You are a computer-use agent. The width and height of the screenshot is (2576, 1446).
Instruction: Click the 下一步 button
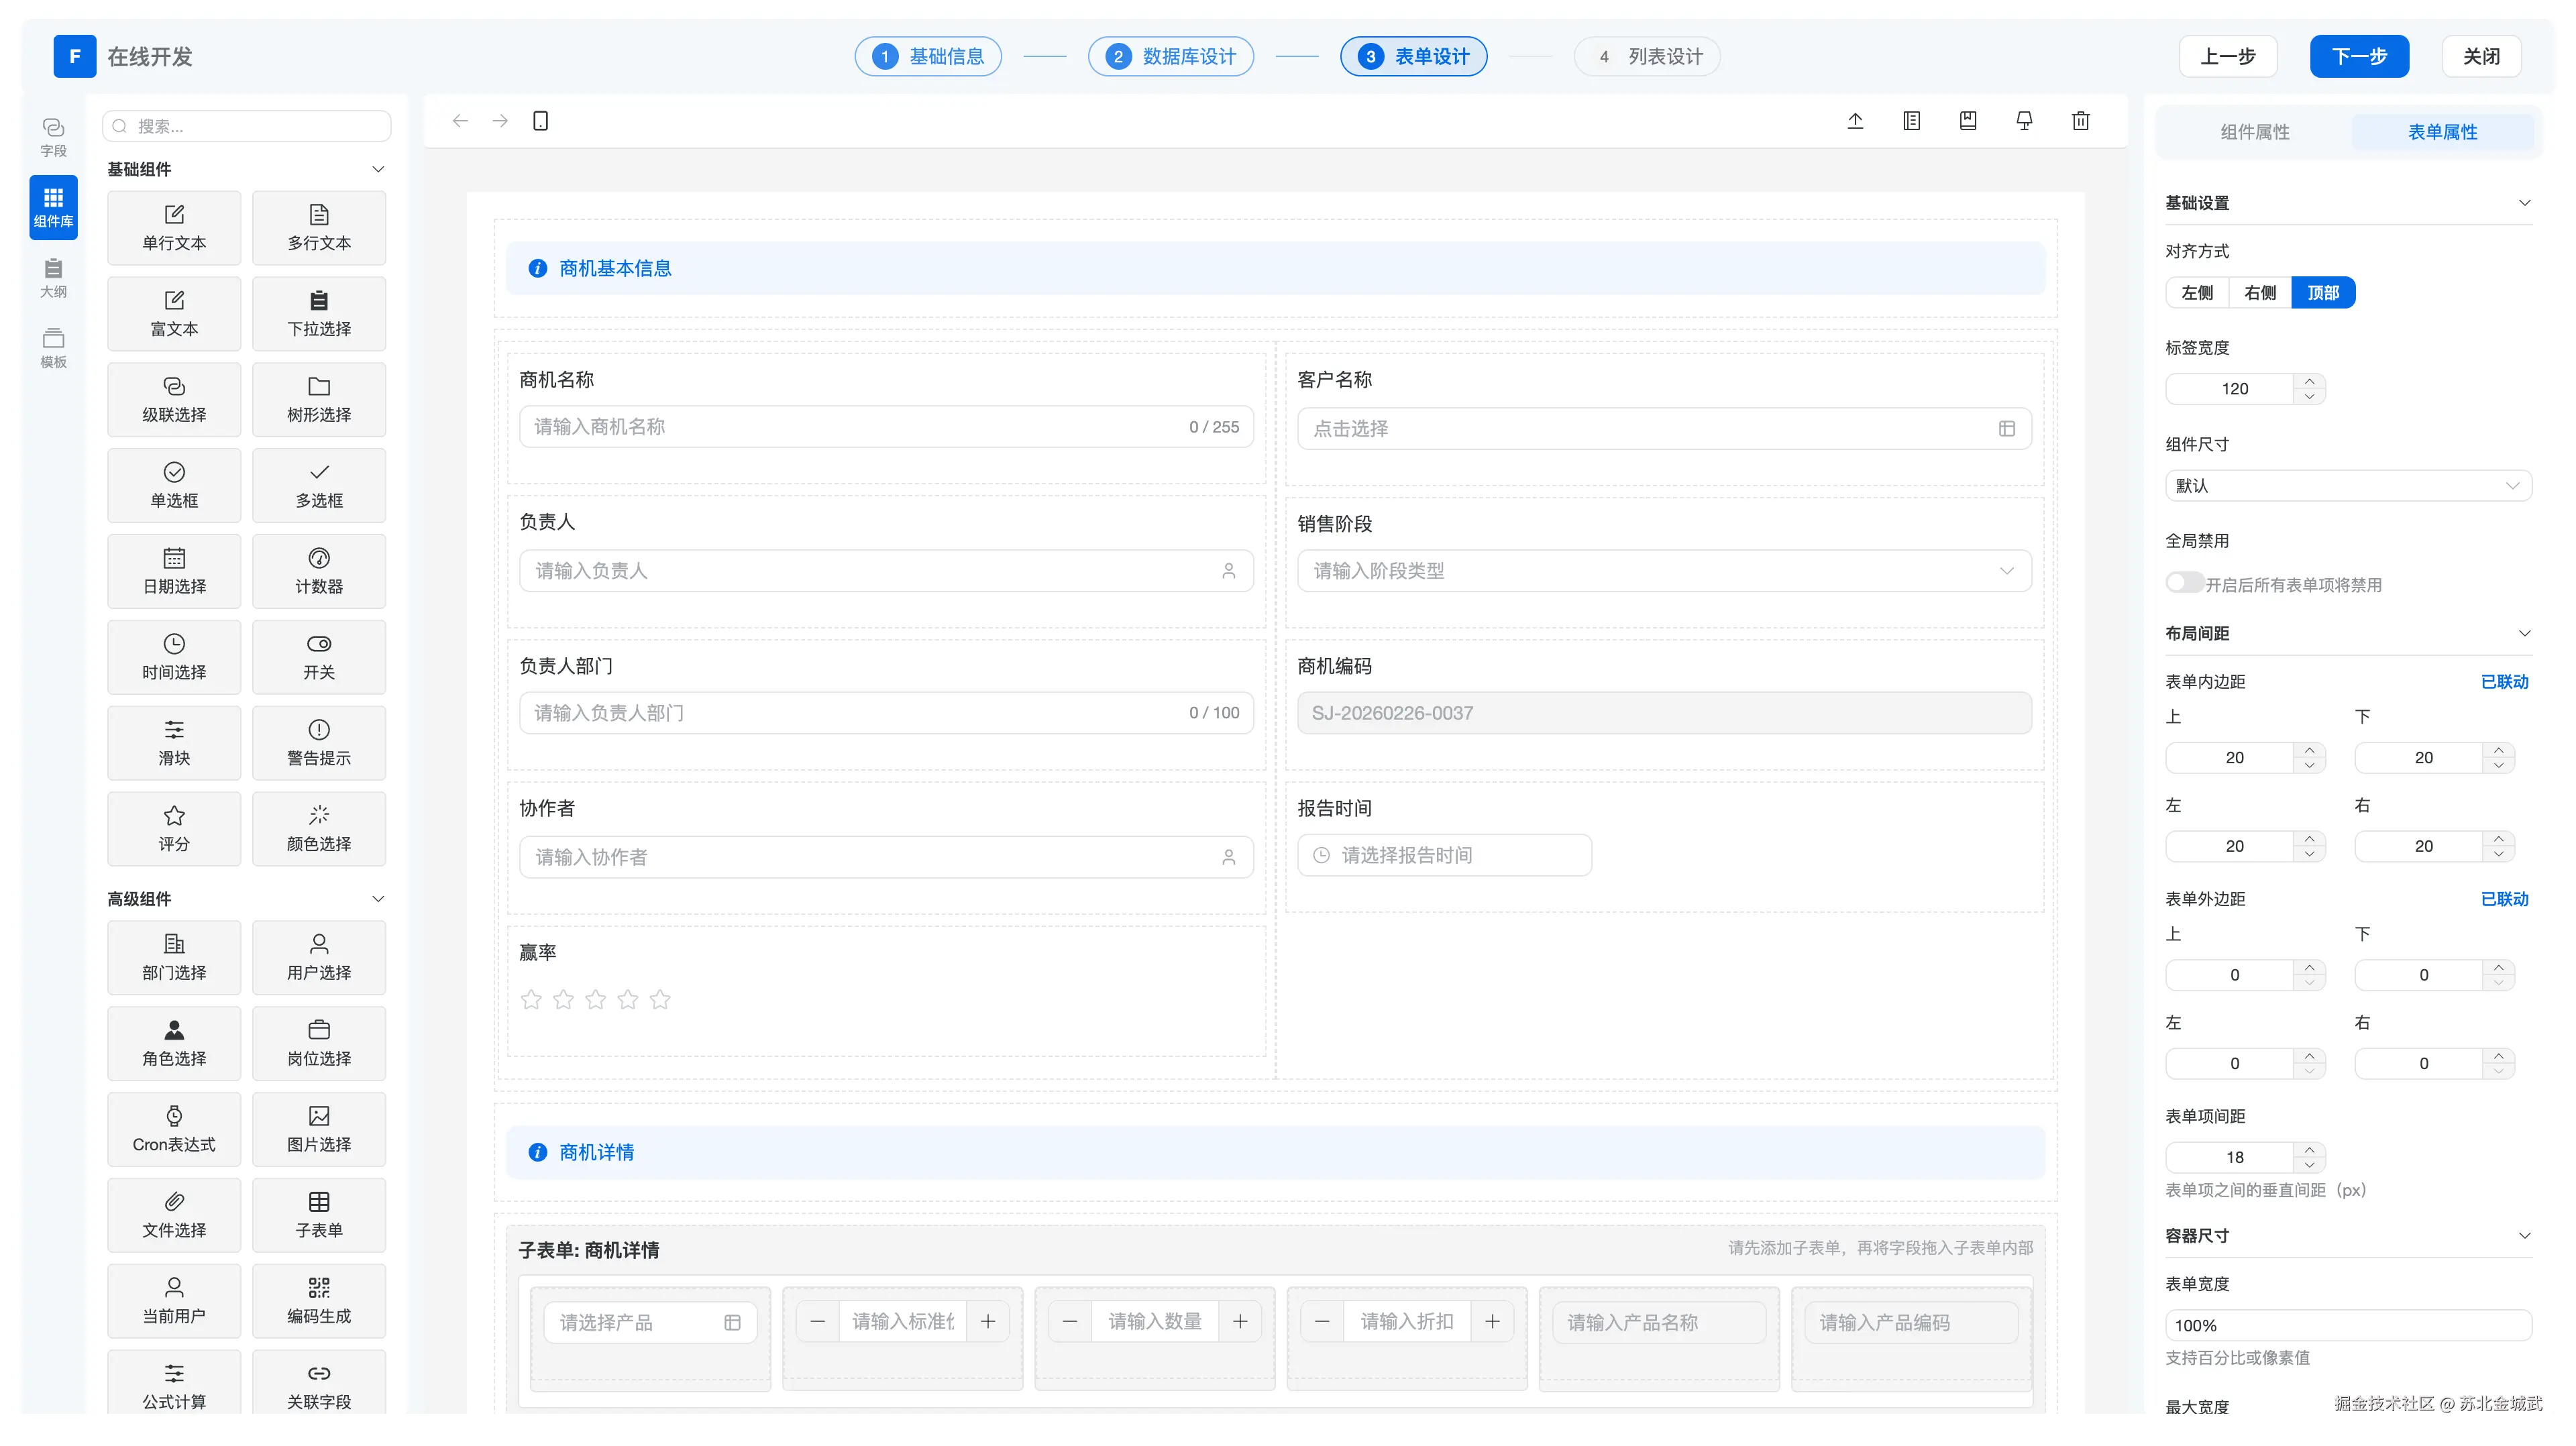click(x=2358, y=56)
